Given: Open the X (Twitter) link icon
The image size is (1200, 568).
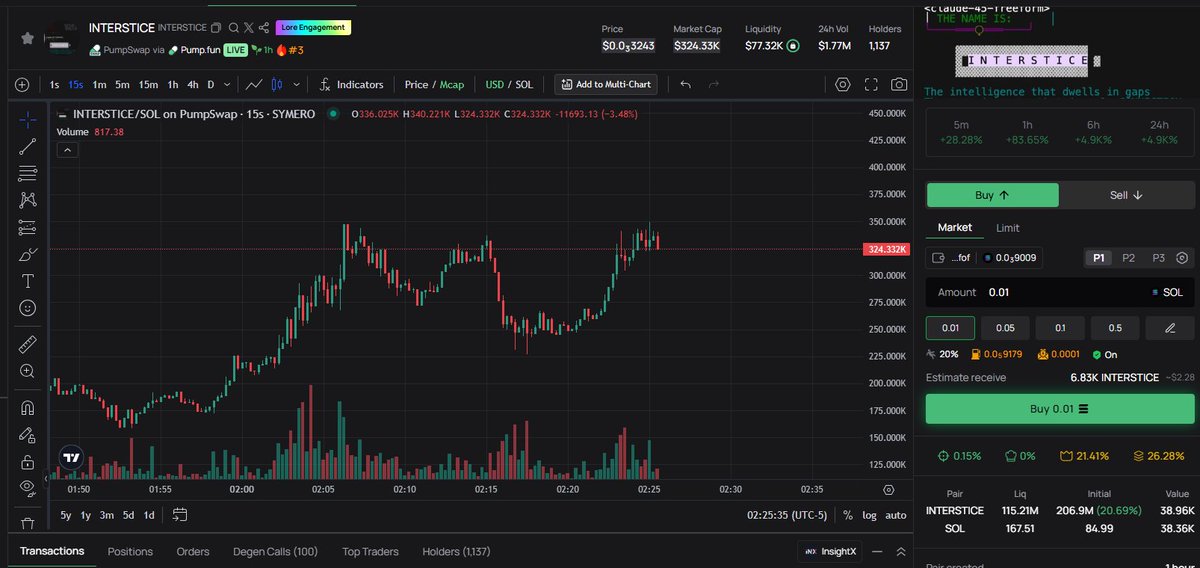Looking at the screenshot, I should (248, 28).
